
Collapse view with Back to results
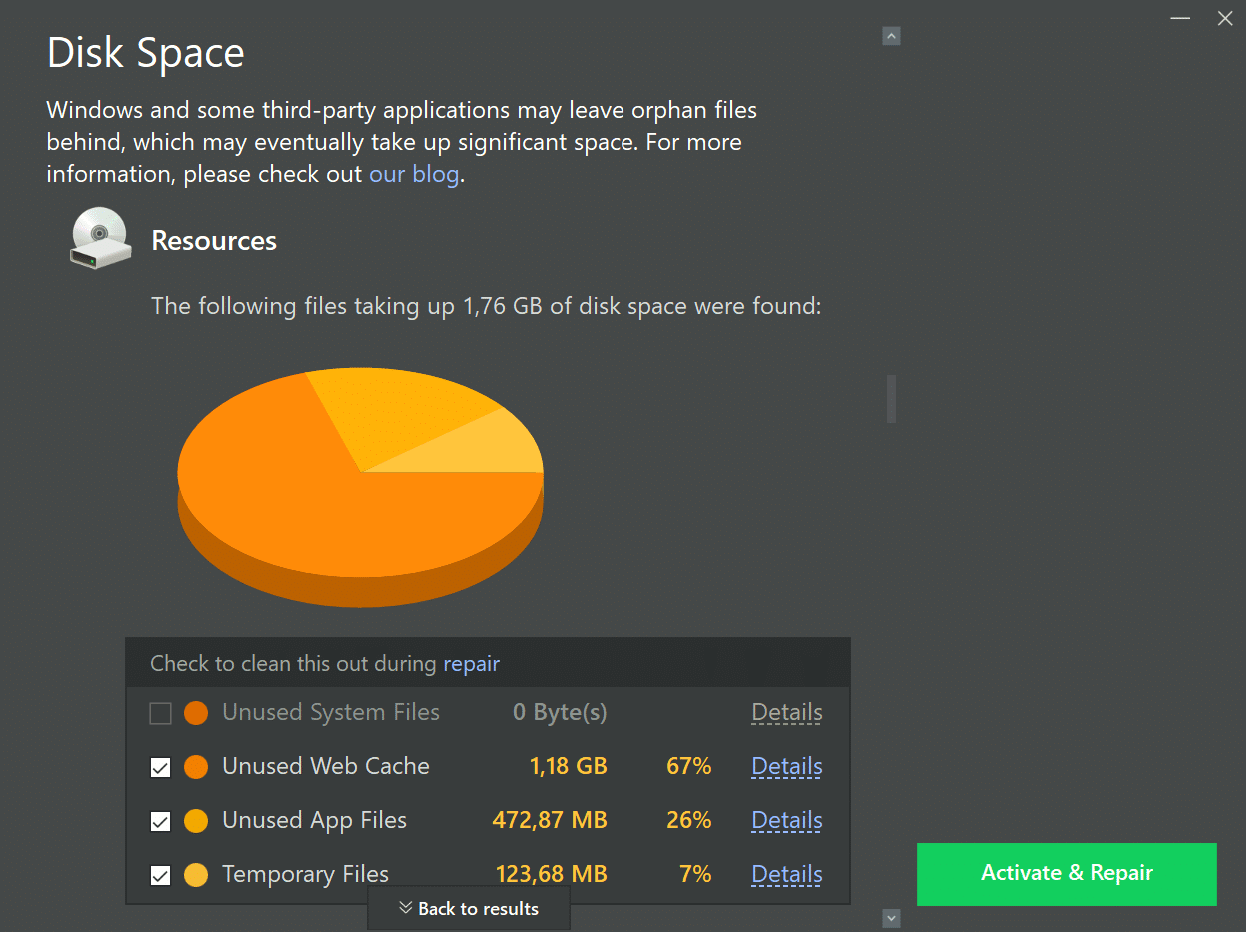469,908
